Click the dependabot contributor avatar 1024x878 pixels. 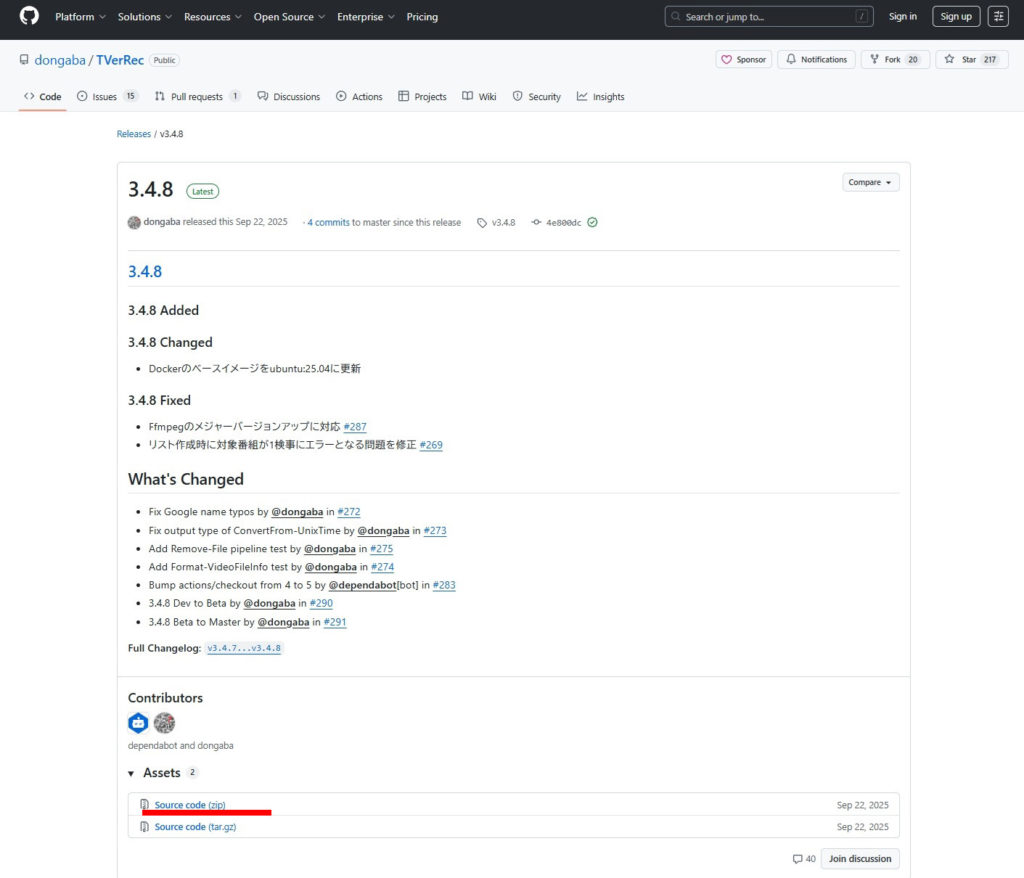coord(138,723)
